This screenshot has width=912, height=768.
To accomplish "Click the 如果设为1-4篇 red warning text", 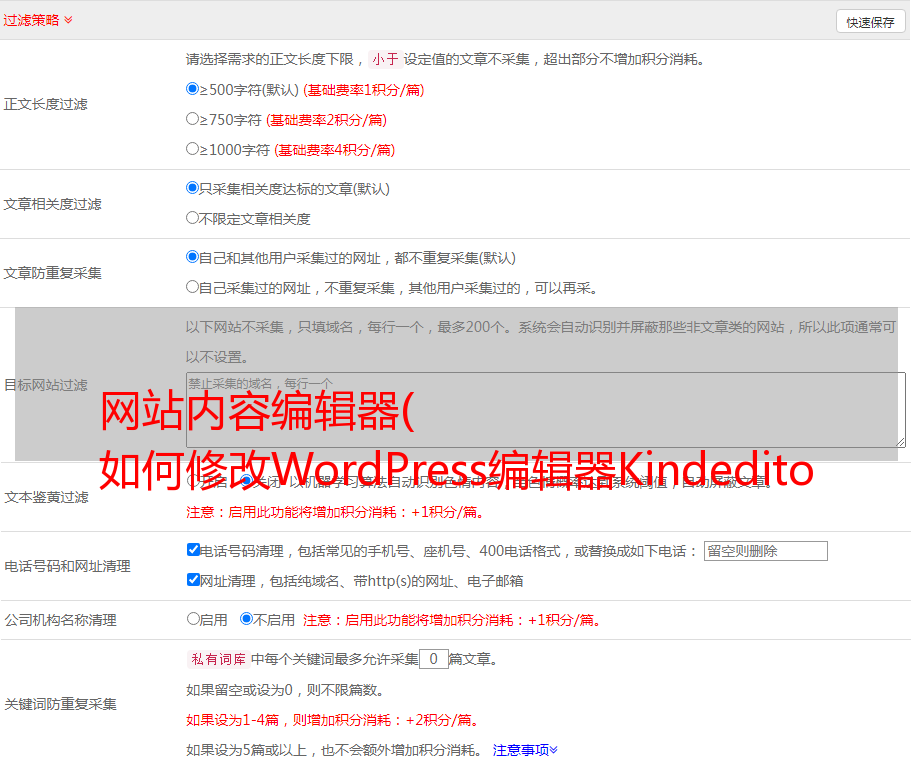I will coord(333,720).
